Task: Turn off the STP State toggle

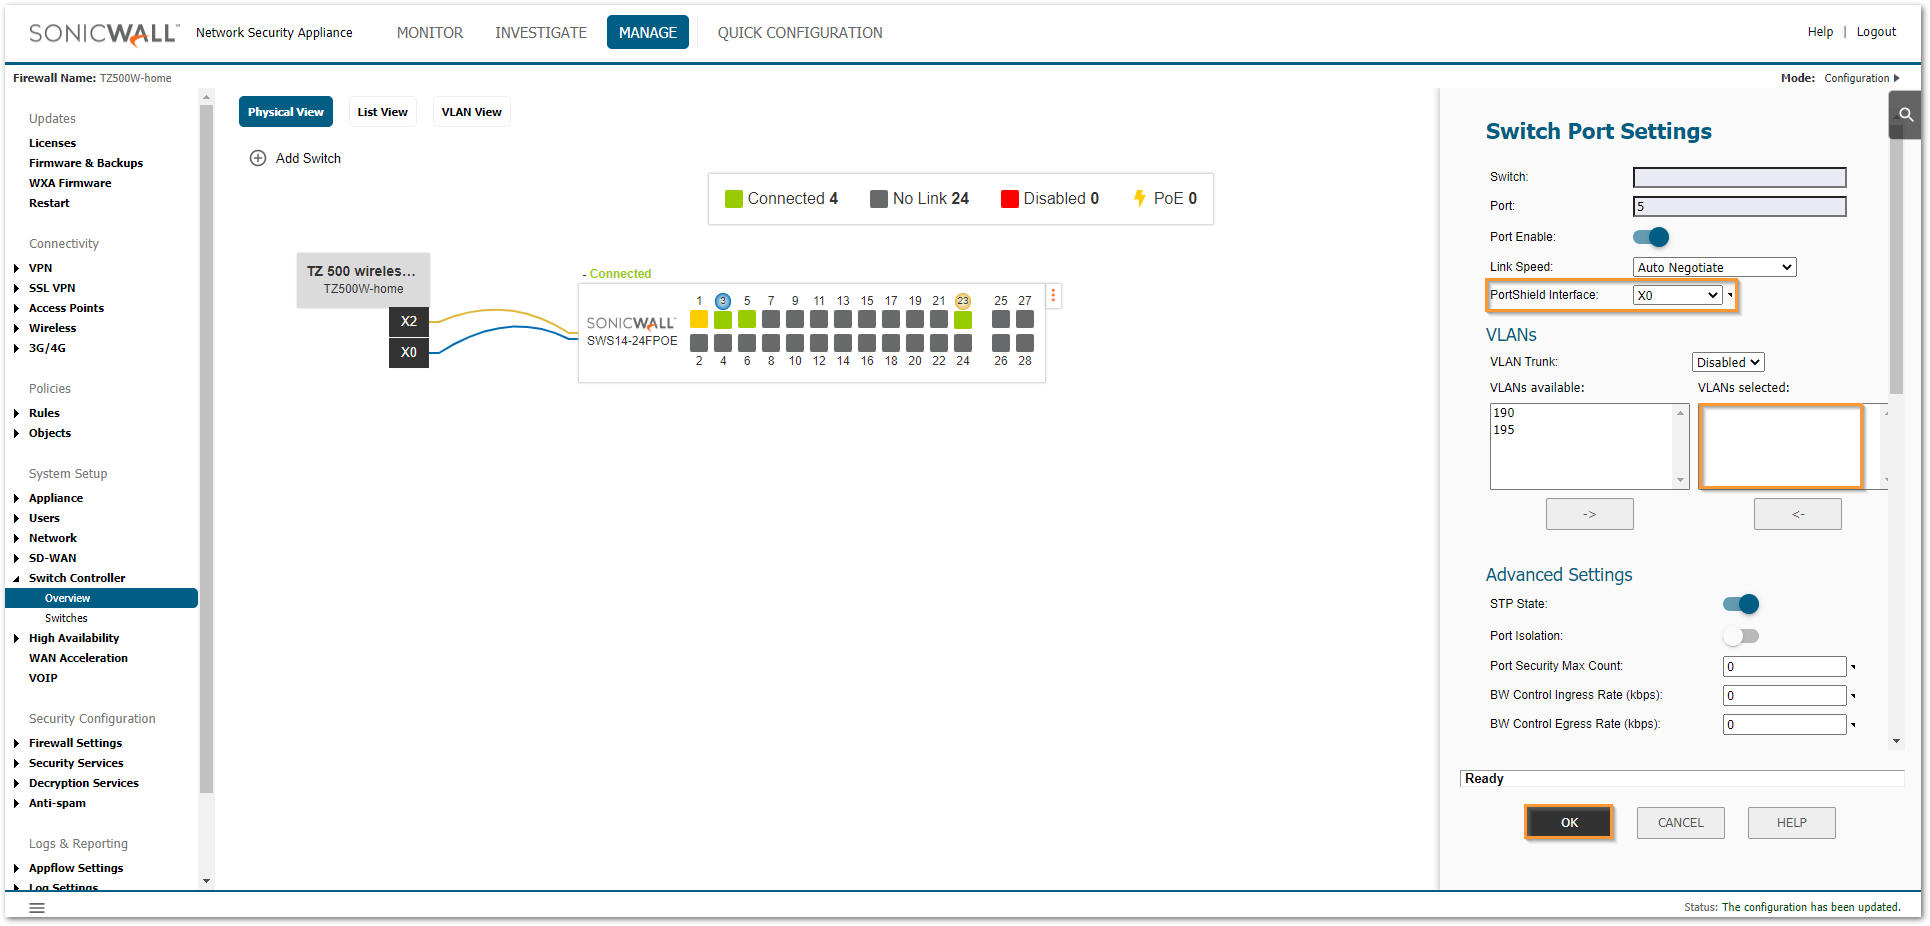Action: pos(1740,604)
